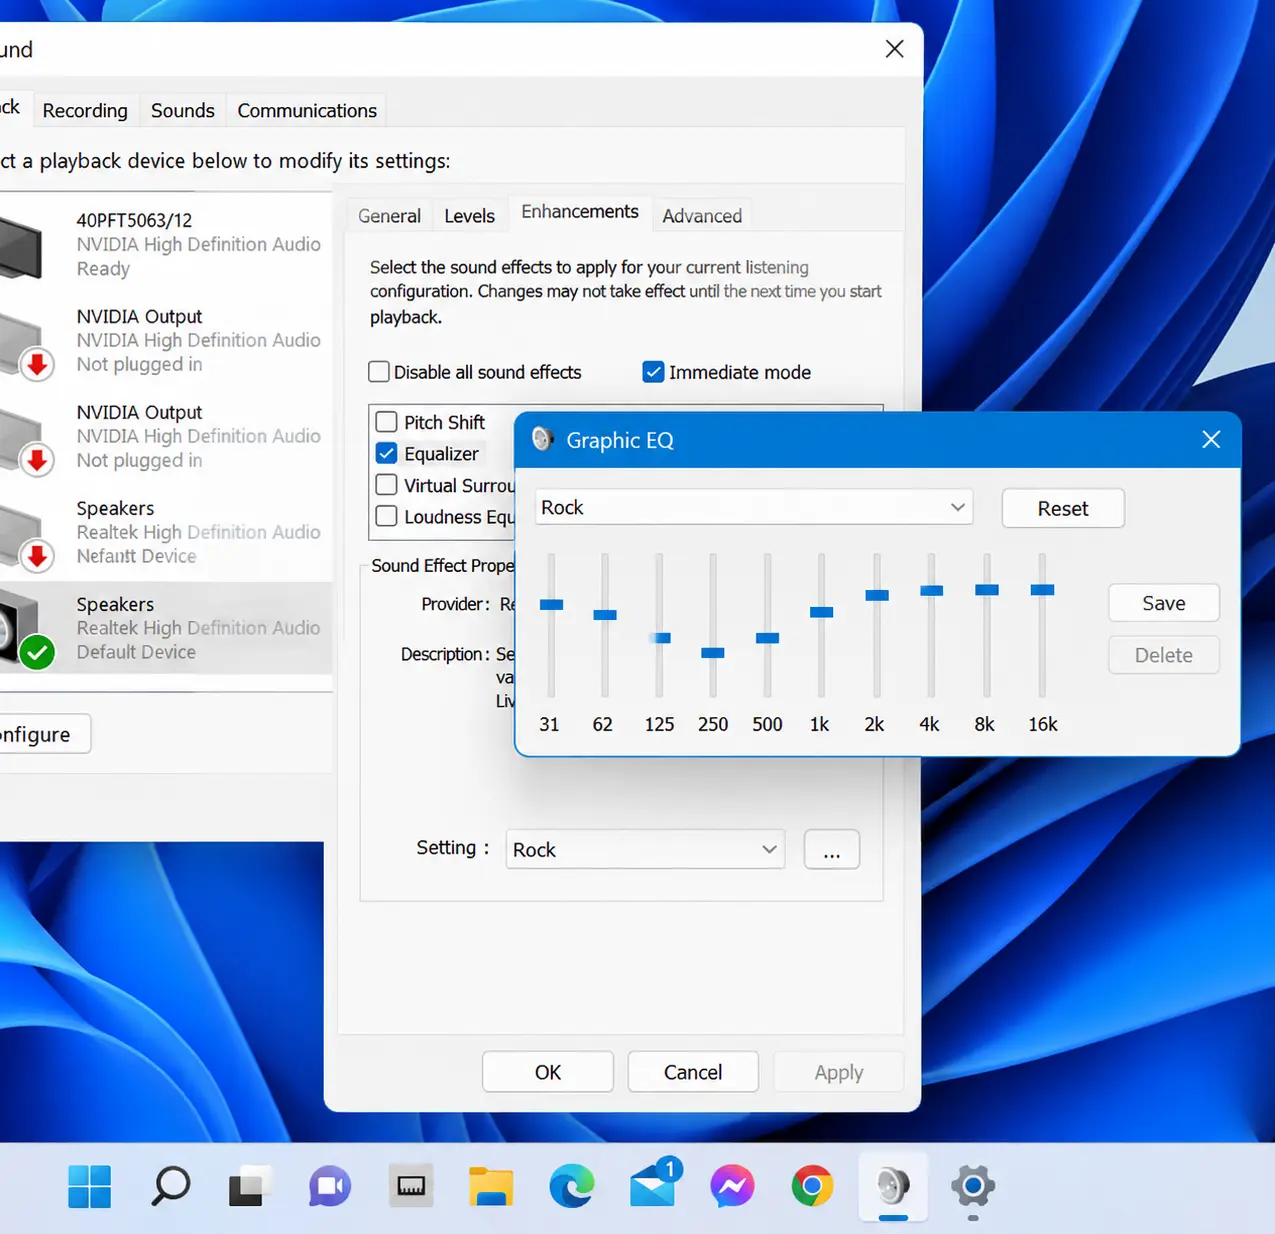Enable Virtual Surround checkbox
The image size is (1275, 1234).
pos(386,485)
